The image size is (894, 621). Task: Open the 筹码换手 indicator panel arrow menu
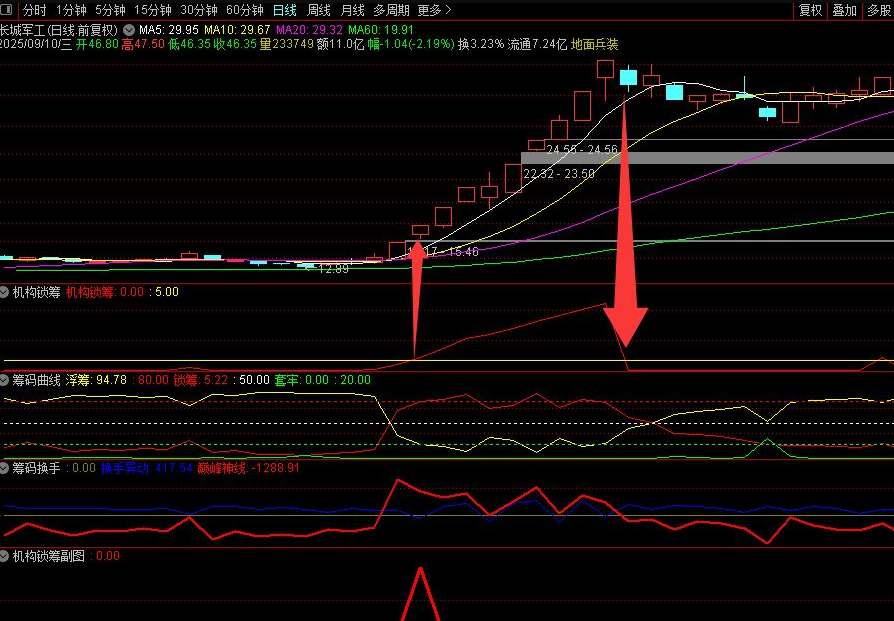point(6,467)
